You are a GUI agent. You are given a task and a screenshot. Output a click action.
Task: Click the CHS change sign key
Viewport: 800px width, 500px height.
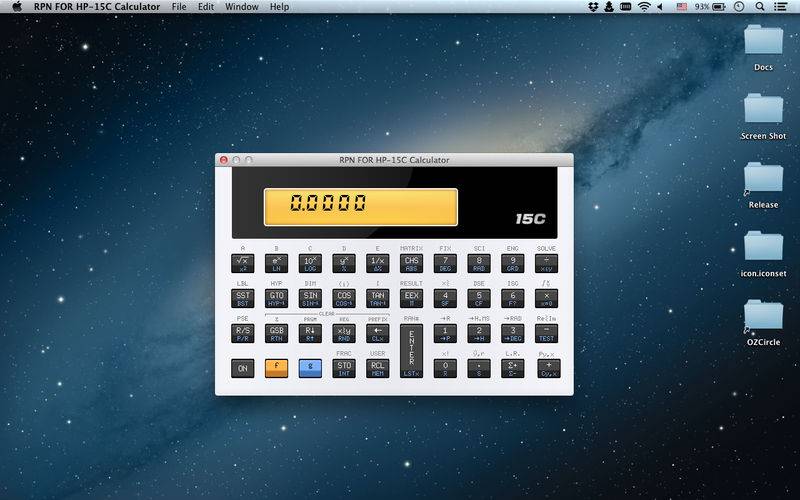click(411, 264)
